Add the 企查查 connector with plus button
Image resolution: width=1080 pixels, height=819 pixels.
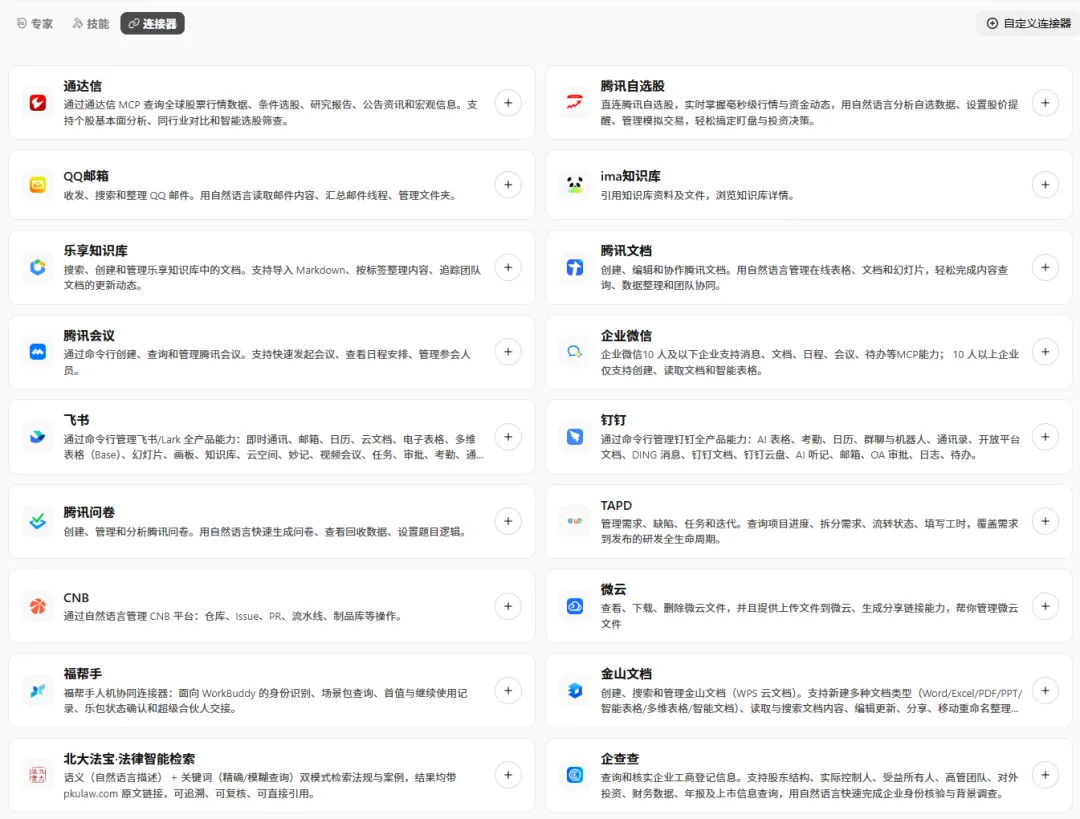pos(1045,775)
